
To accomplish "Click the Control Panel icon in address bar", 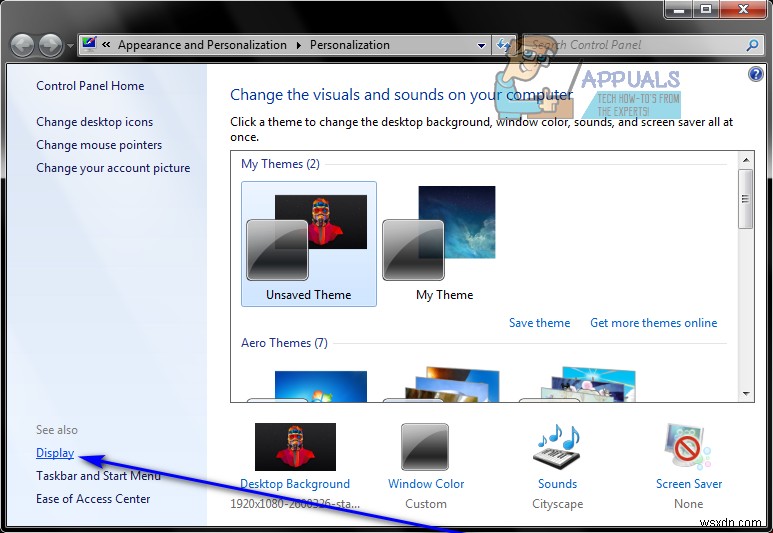I will pyautogui.click(x=89, y=44).
